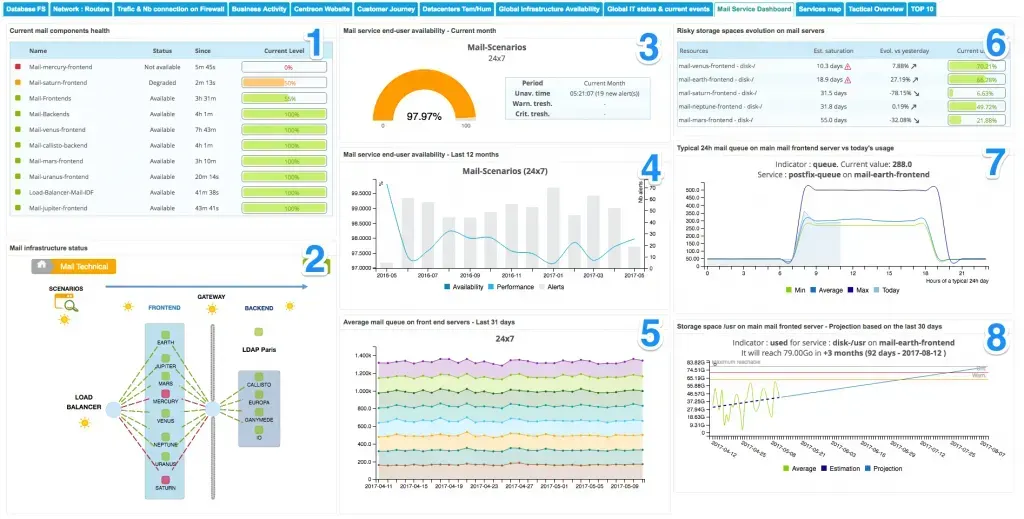Switch to the Customer Journey tab

point(385,9)
